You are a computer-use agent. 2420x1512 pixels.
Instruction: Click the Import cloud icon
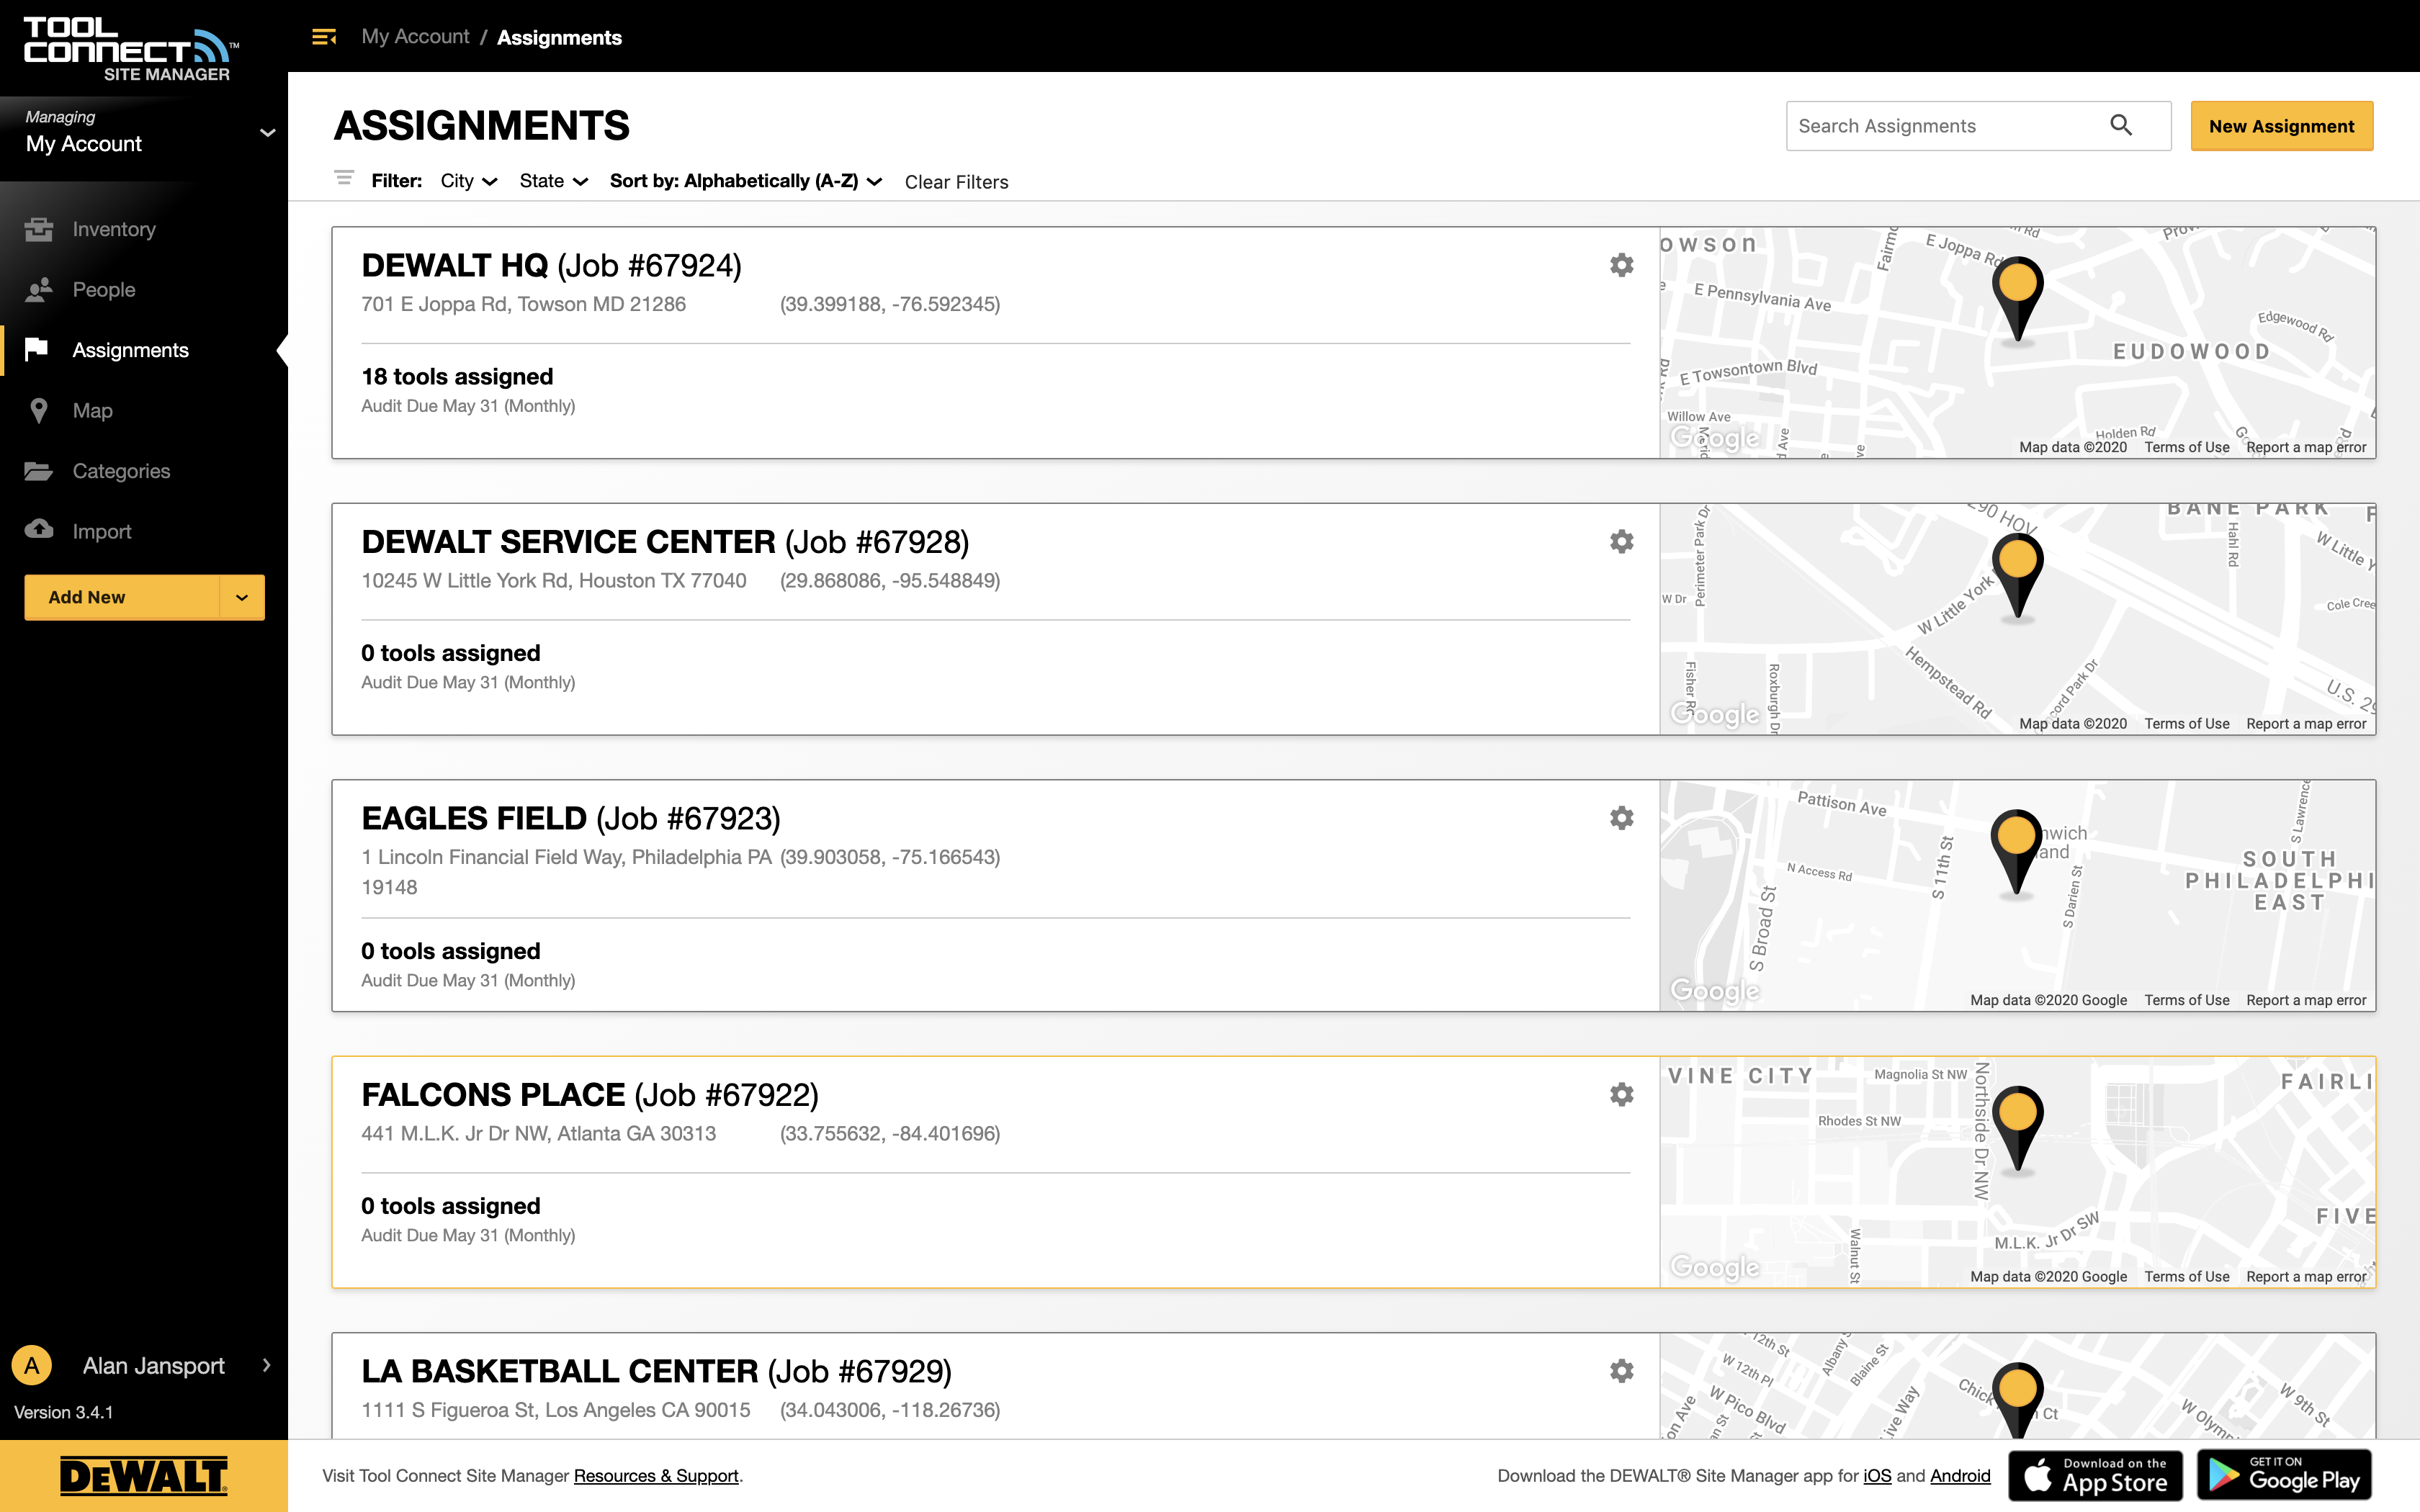[x=39, y=529]
